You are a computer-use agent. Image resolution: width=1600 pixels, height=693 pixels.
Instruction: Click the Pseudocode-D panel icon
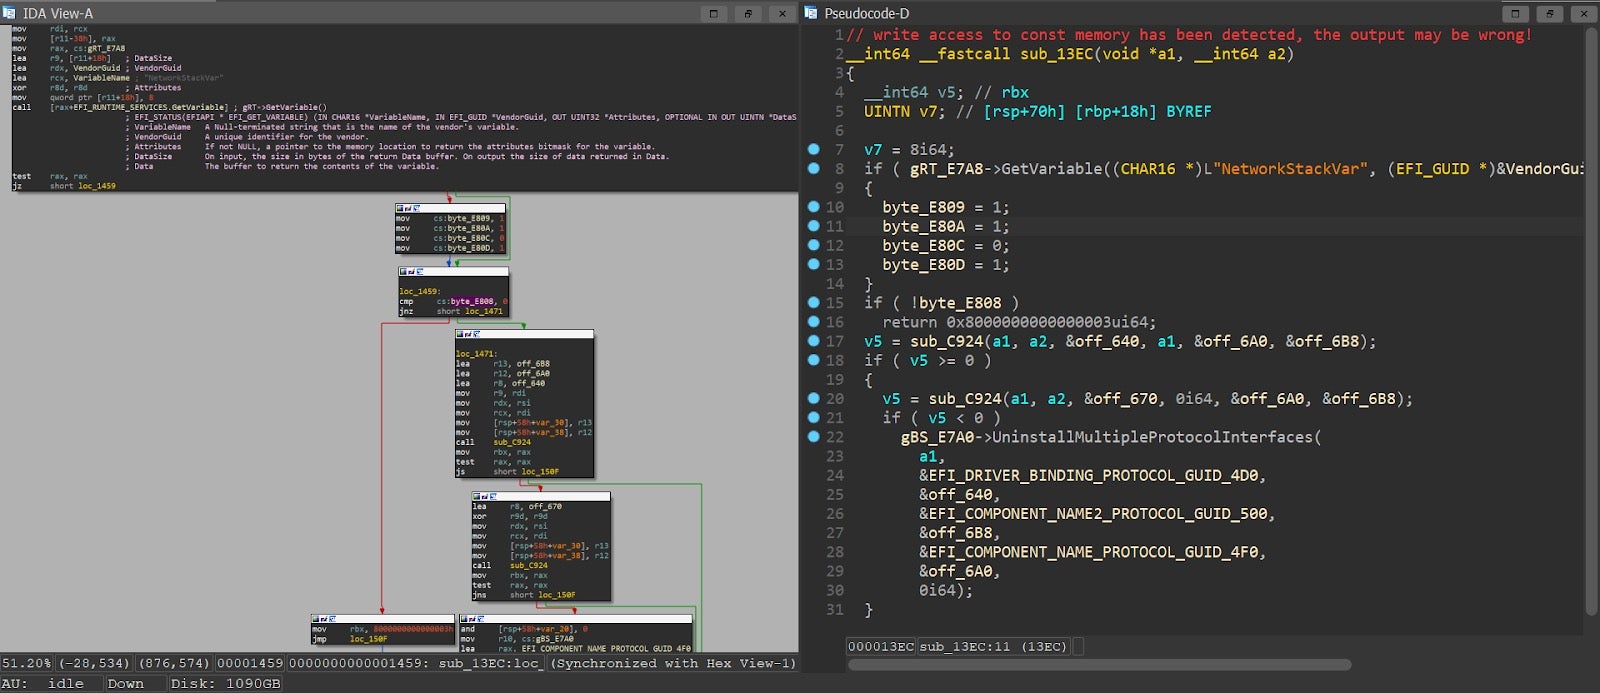[810, 13]
